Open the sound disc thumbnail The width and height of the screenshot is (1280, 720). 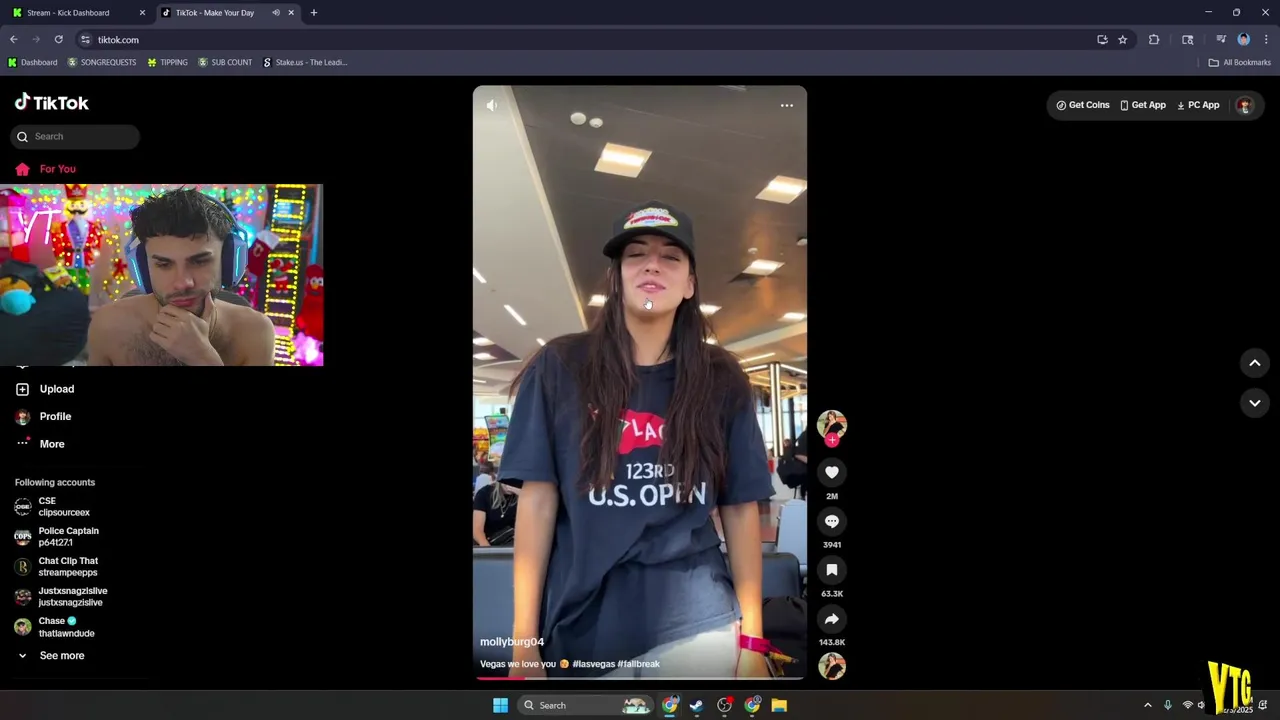pyautogui.click(x=832, y=666)
